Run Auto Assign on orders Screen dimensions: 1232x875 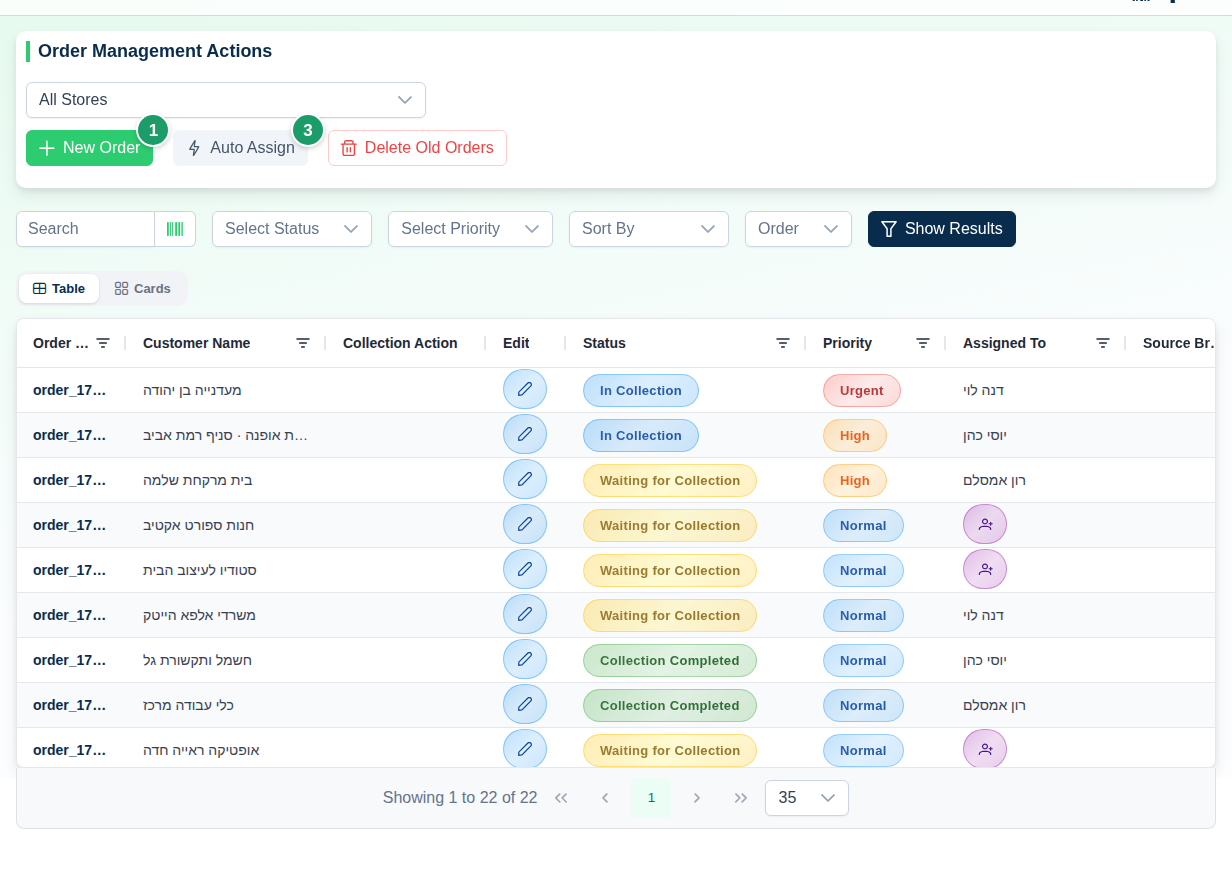[240, 148]
